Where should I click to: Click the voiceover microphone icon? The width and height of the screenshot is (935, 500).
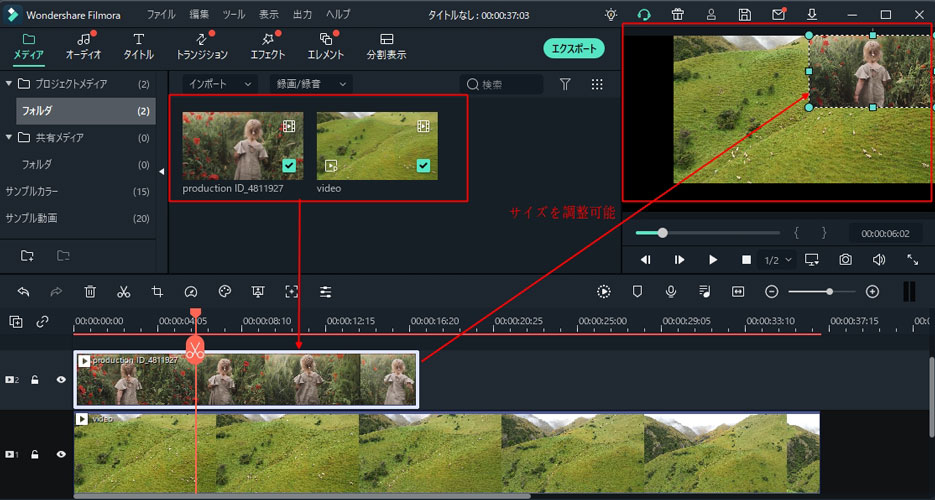click(671, 292)
